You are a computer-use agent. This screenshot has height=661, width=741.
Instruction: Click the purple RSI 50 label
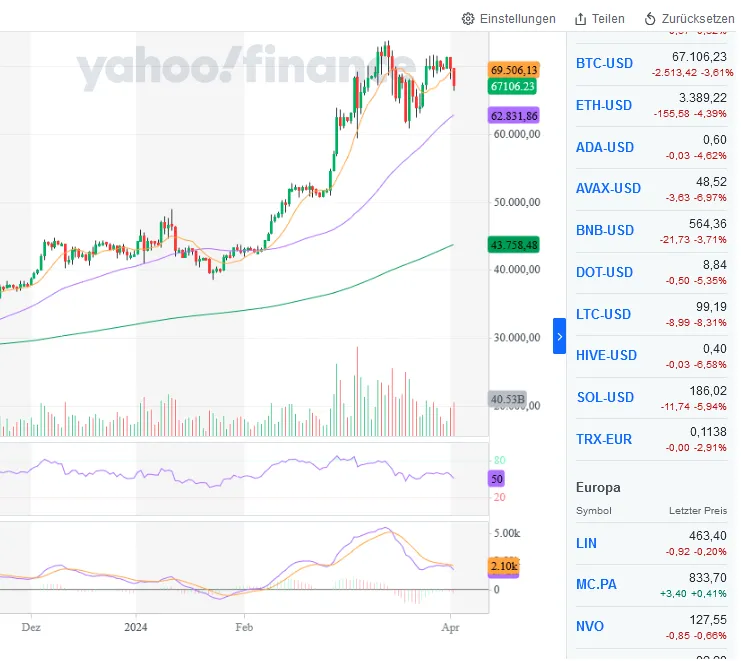click(497, 479)
